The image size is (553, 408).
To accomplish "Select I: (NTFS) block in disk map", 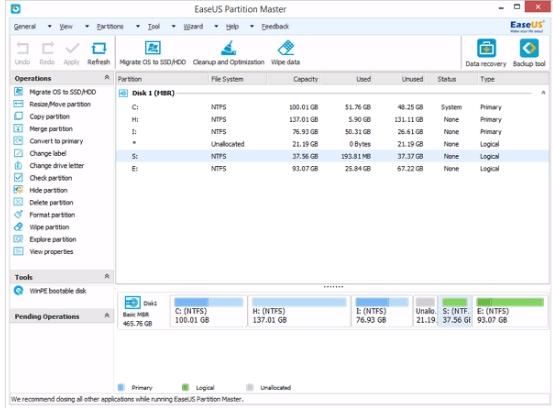I will [x=382, y=311].
